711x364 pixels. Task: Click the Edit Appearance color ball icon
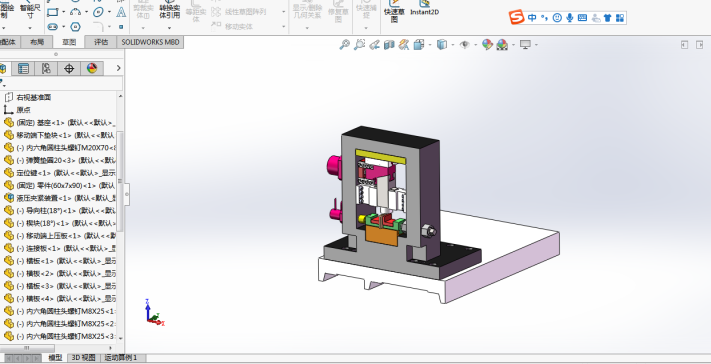tap(487, 44)
